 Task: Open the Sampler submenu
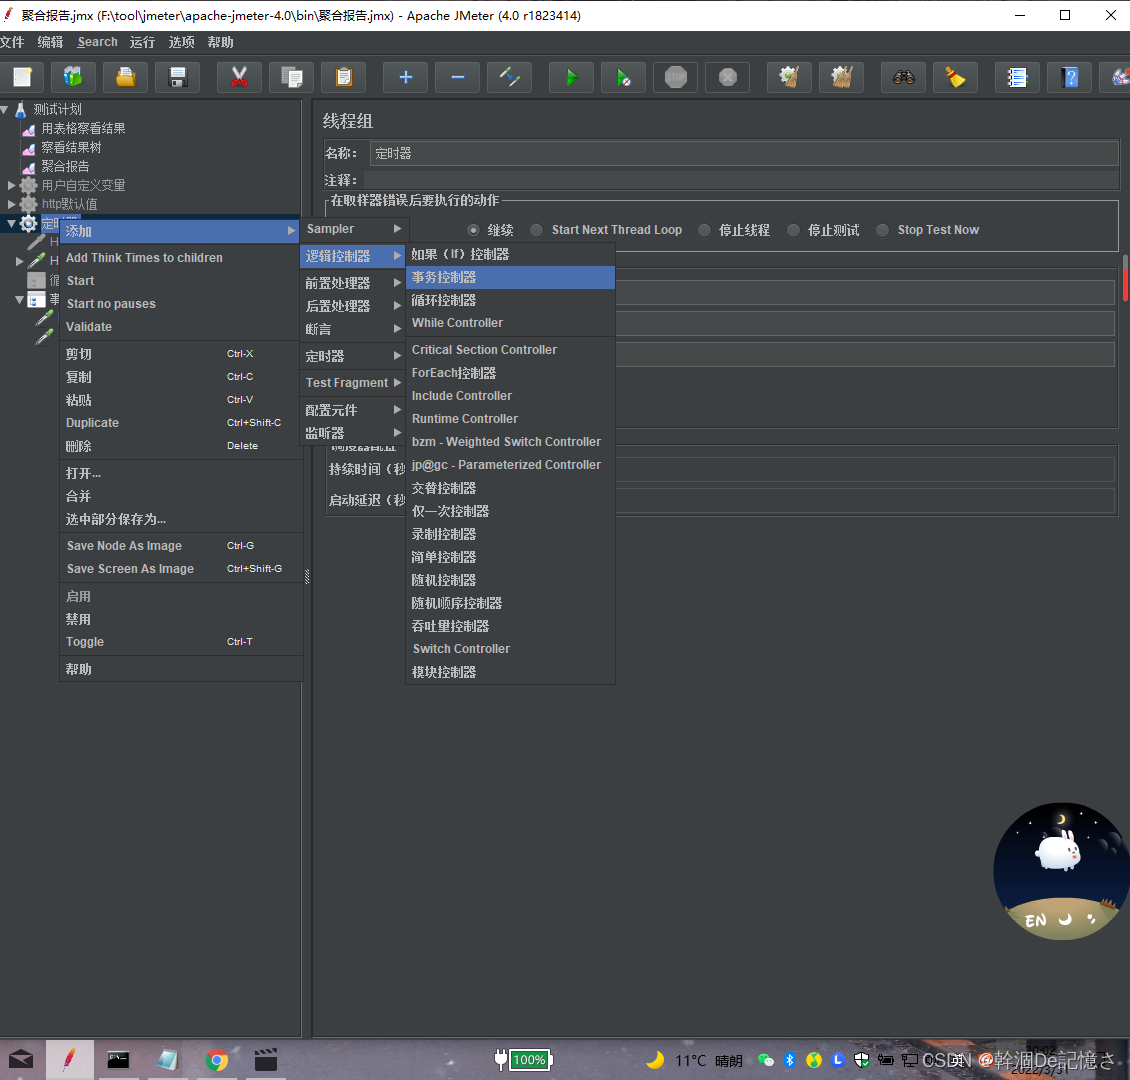[354, 229]
